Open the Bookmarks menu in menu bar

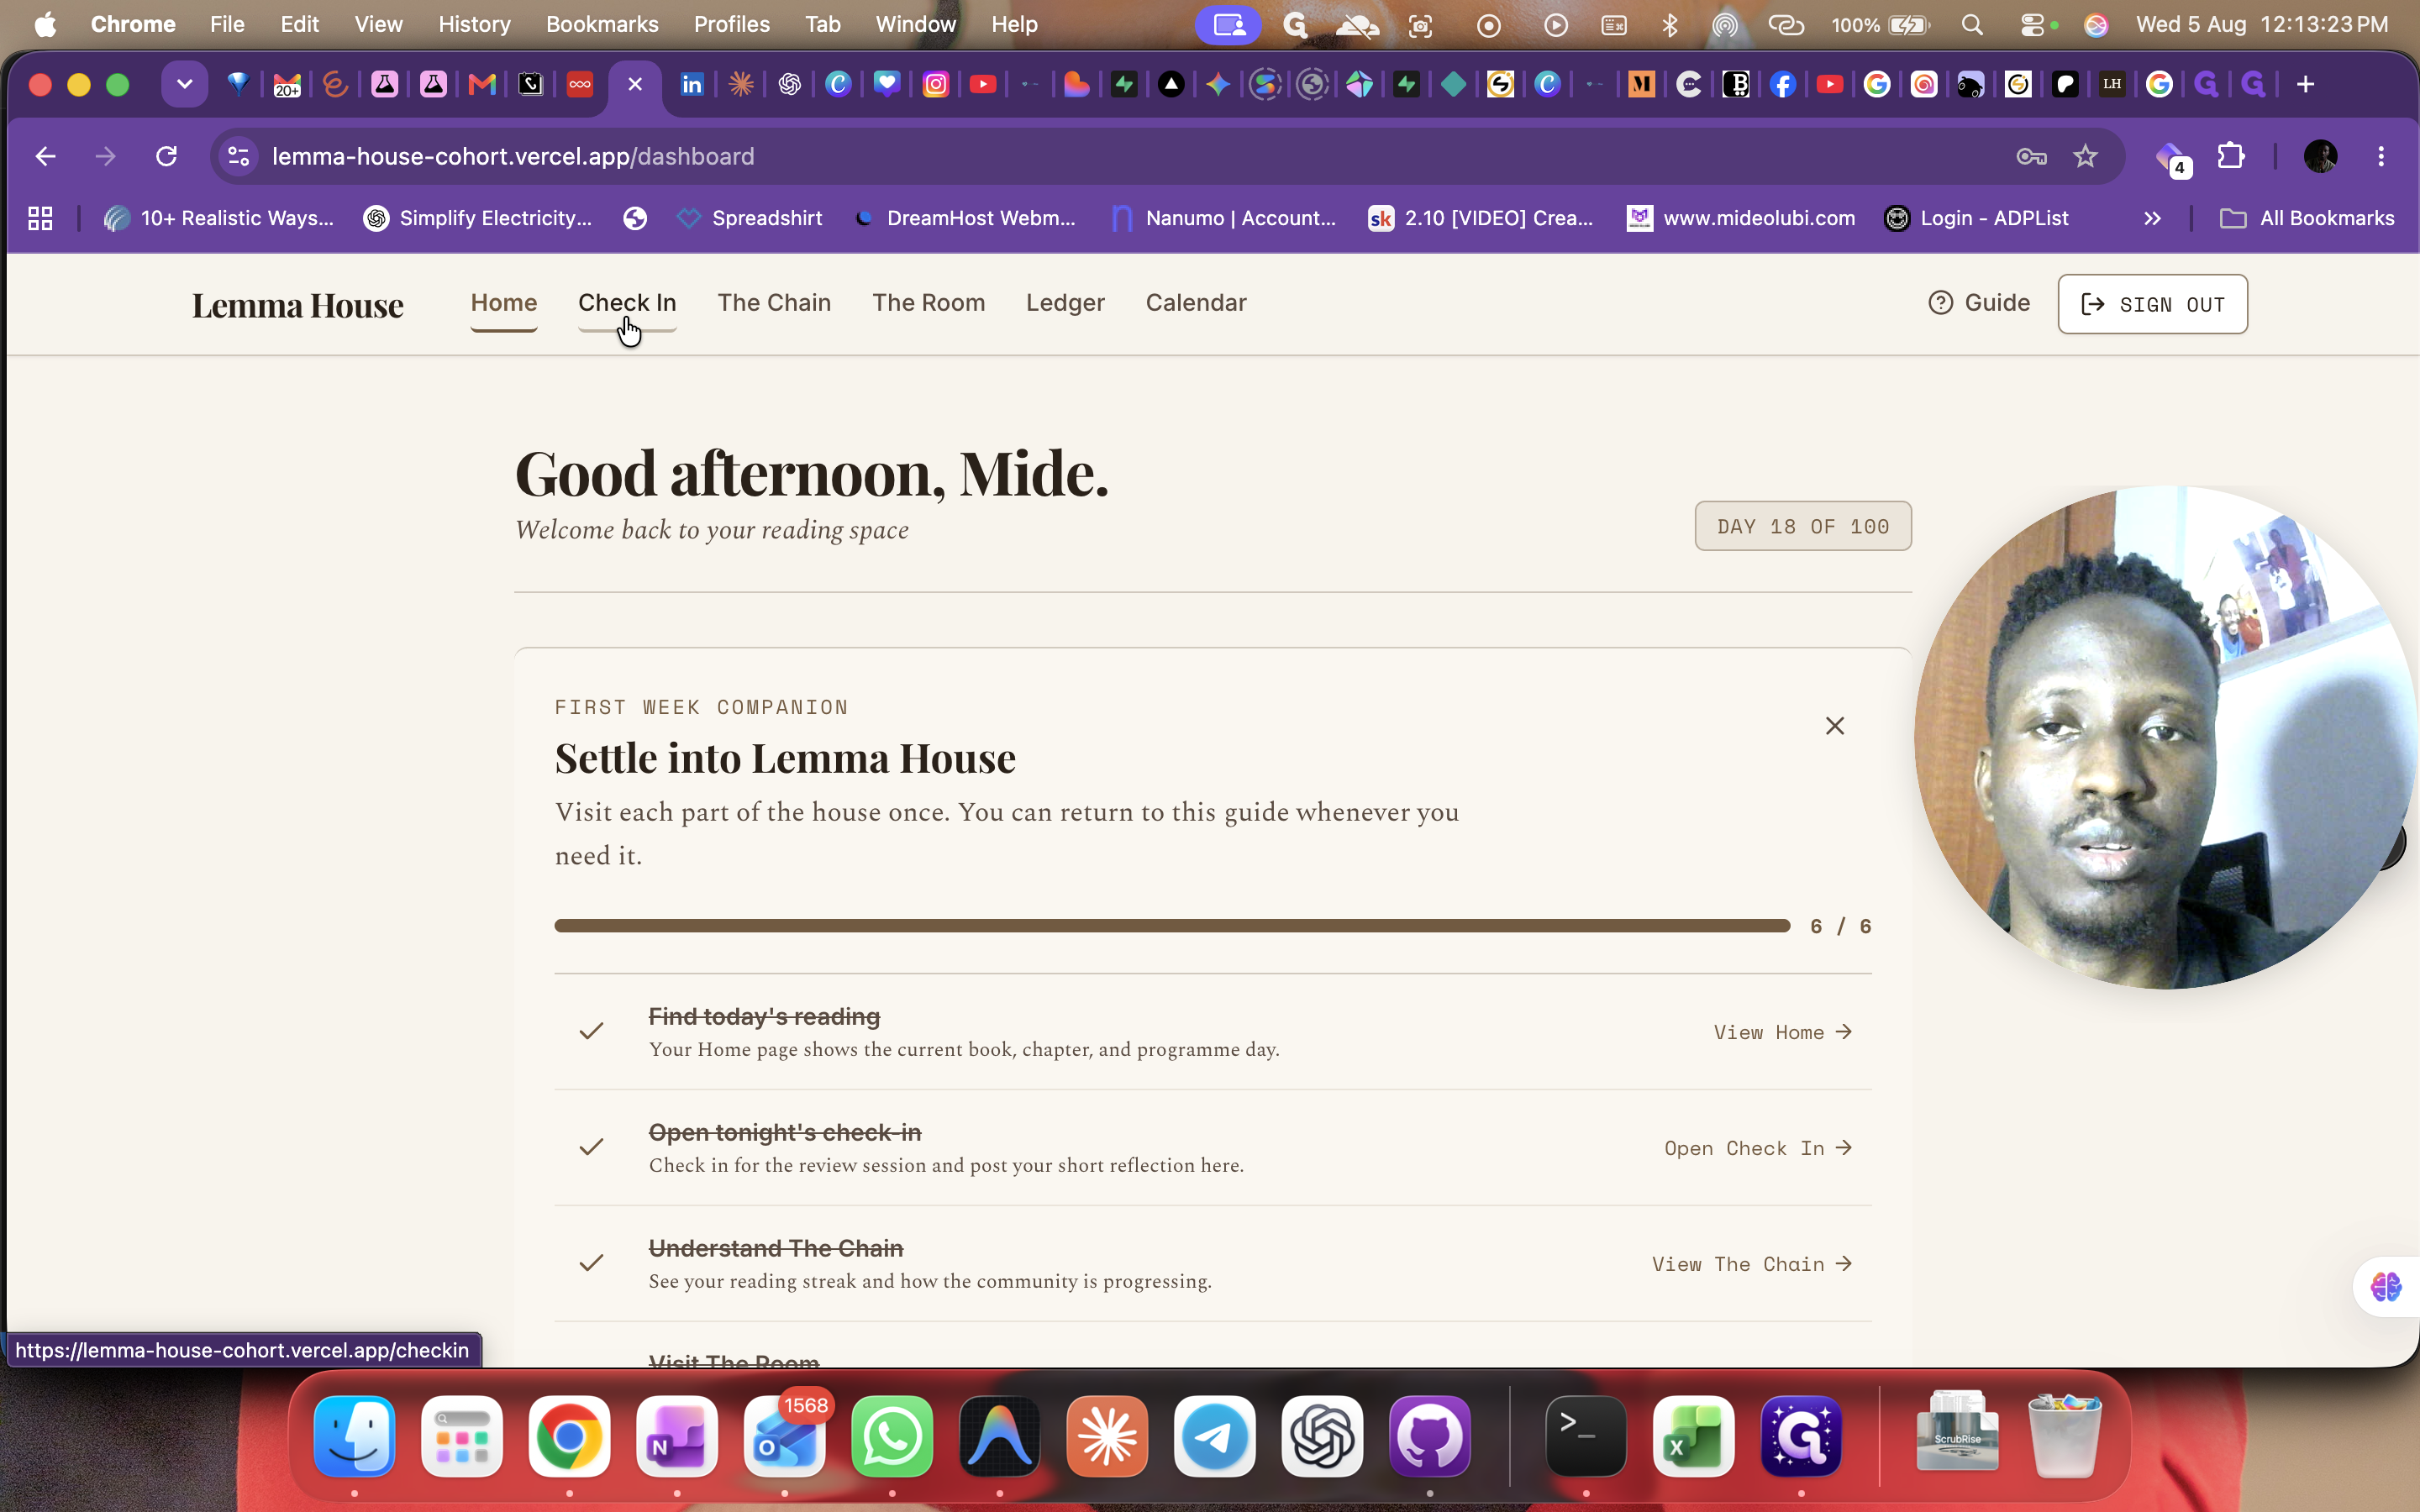click(602, 24)
